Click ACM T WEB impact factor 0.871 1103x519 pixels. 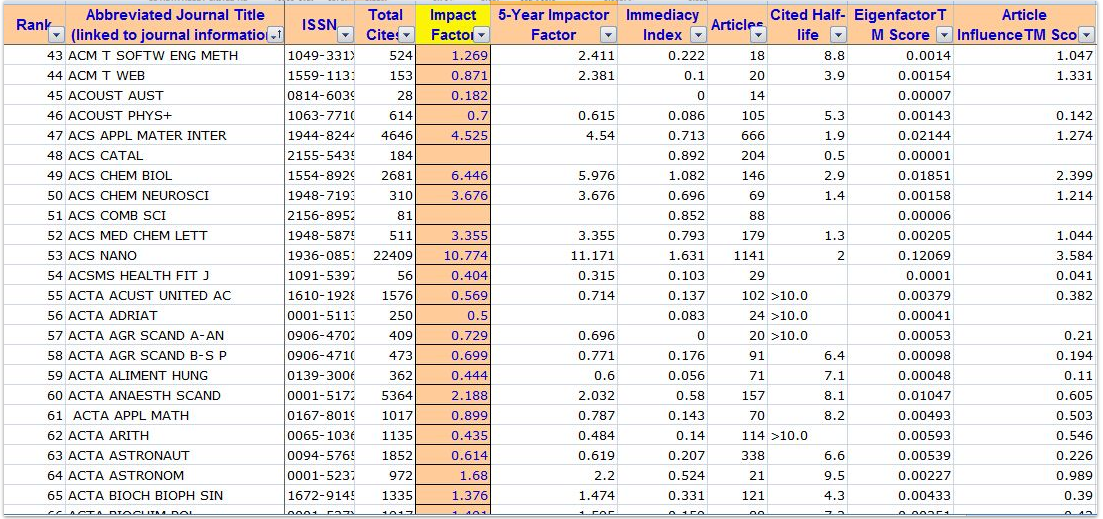coord(469,75)
